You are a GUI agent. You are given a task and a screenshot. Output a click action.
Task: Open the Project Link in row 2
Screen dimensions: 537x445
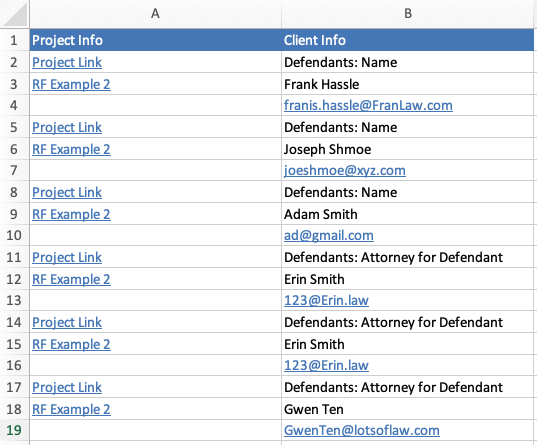tap(67, 62)
